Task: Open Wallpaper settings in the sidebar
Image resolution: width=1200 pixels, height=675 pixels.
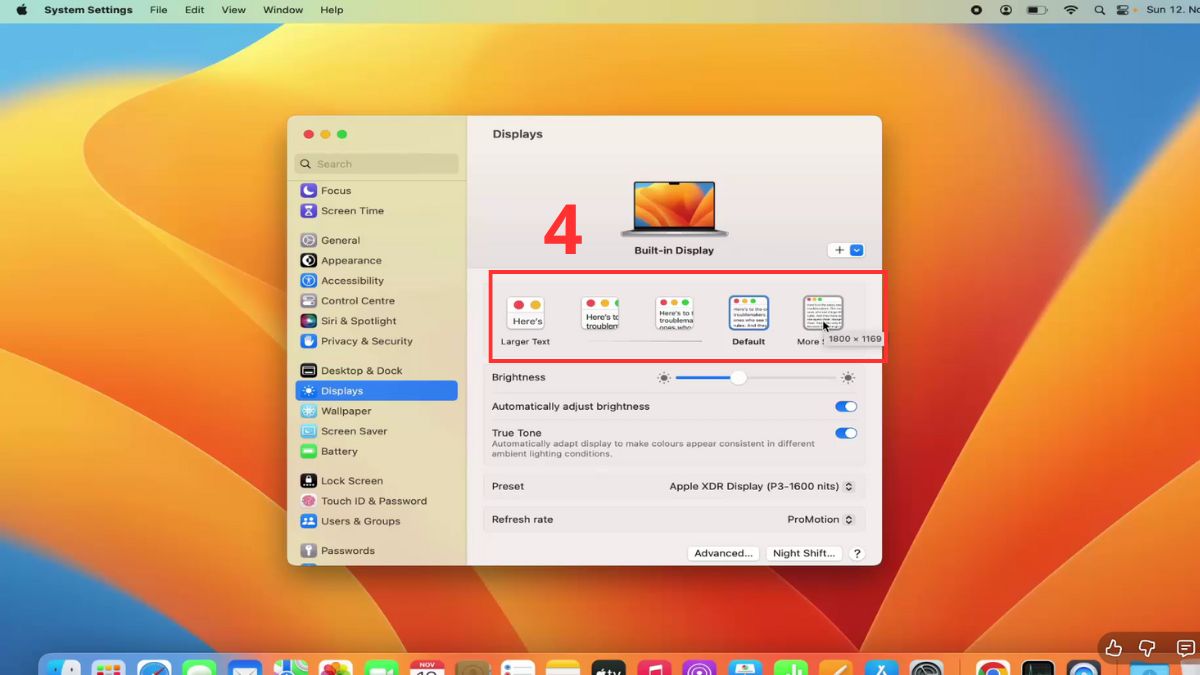Action: (347, 411)
